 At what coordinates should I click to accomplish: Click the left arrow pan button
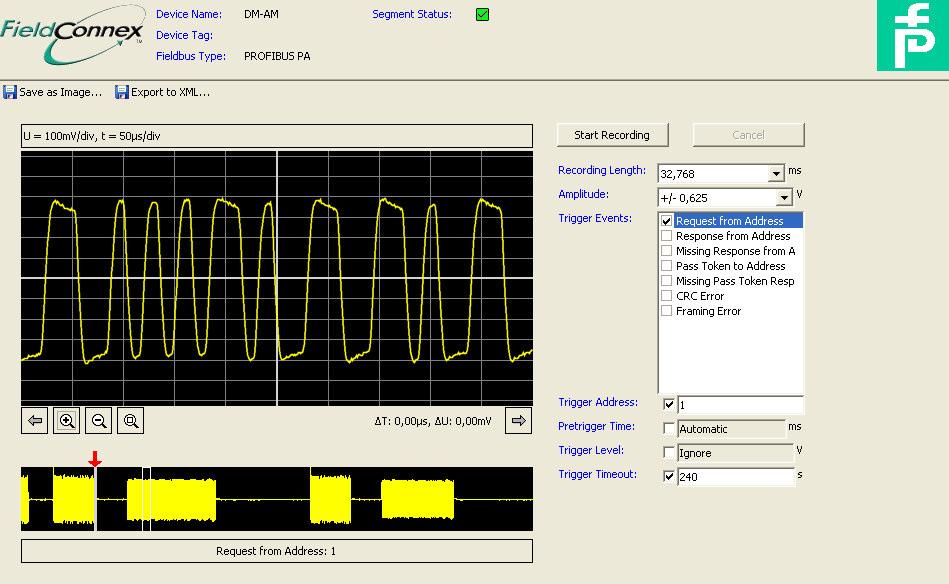[x=34, y=421]
